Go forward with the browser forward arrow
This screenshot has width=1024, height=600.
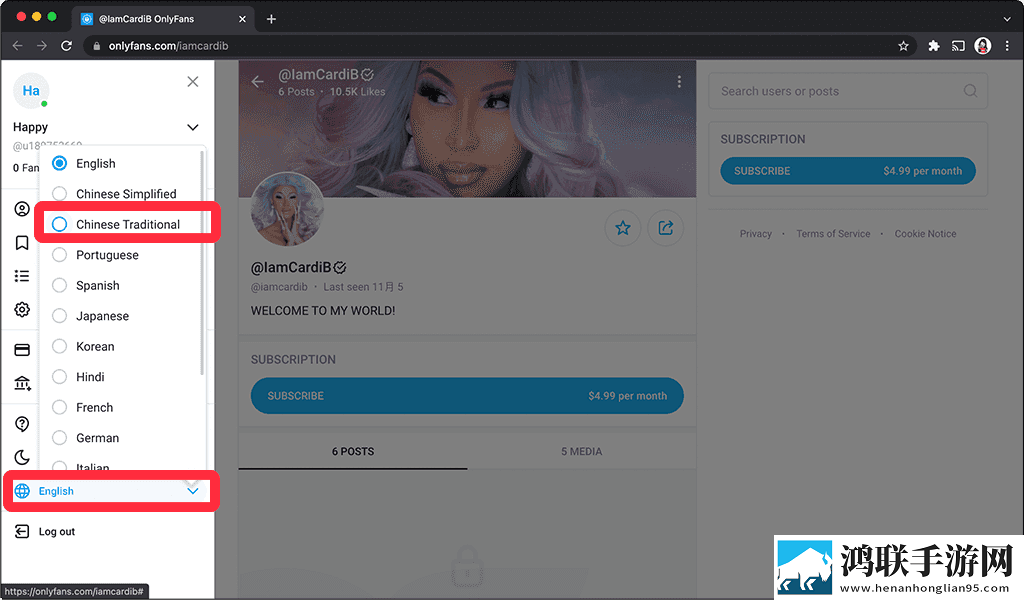tap(42, 46)
